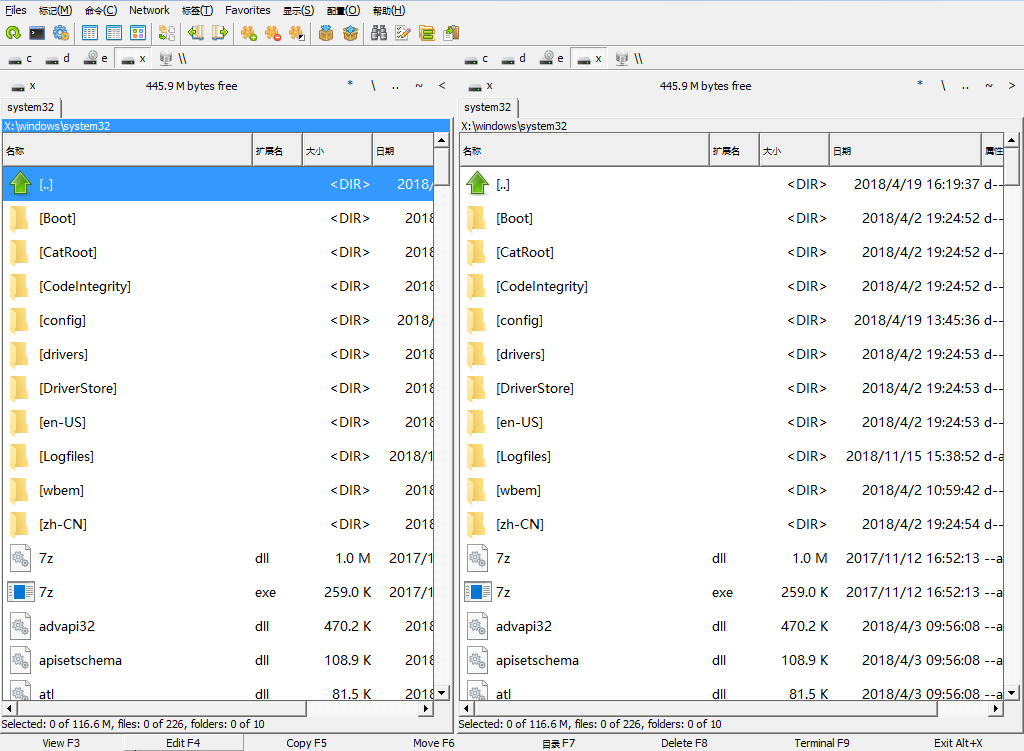This screenshot has height=751, width=1024.
Task: Open right panel drive dropdown showing x
Action: [x=481, y=86]
